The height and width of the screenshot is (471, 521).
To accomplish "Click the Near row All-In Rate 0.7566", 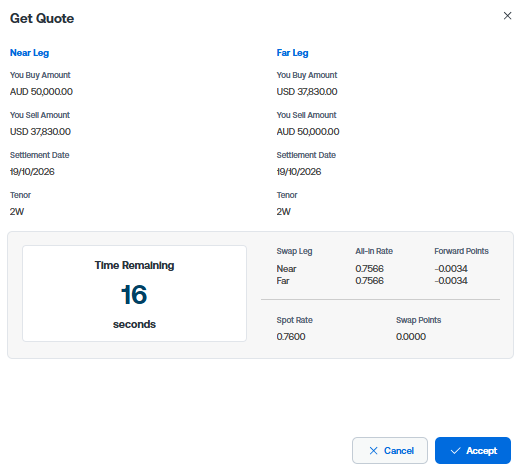I will point(370,269).
